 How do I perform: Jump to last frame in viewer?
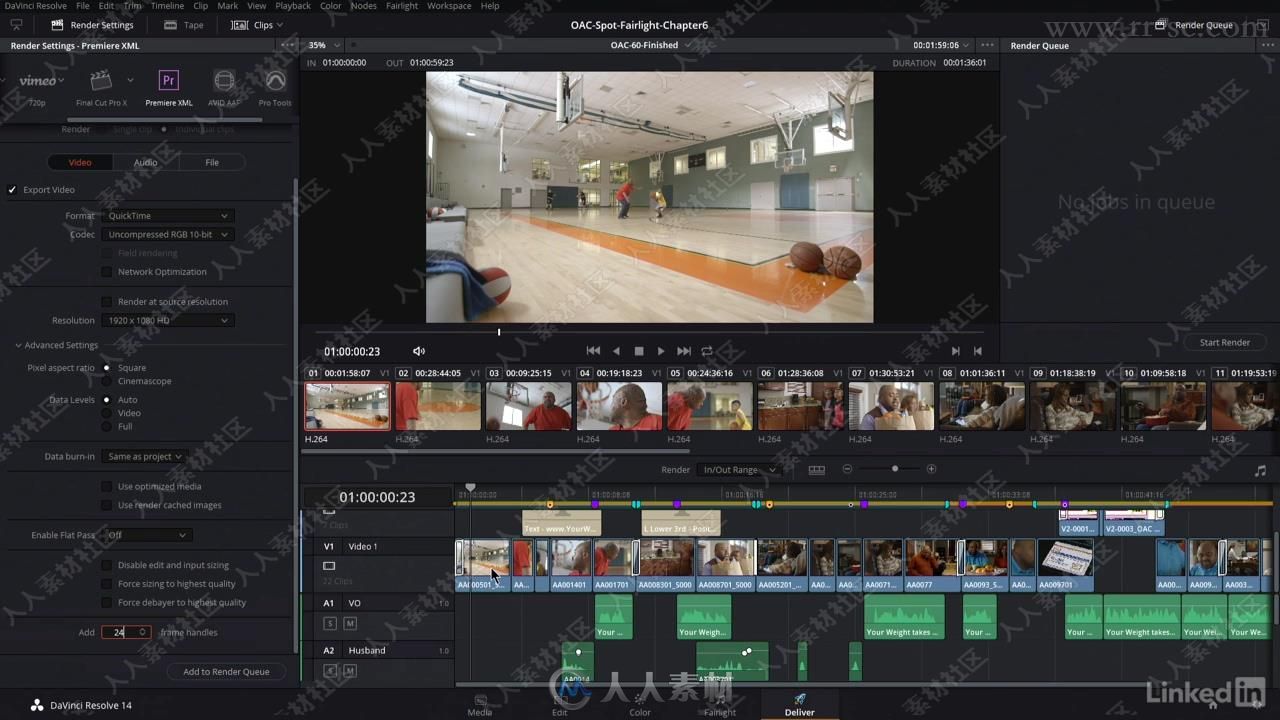[684, 351]
